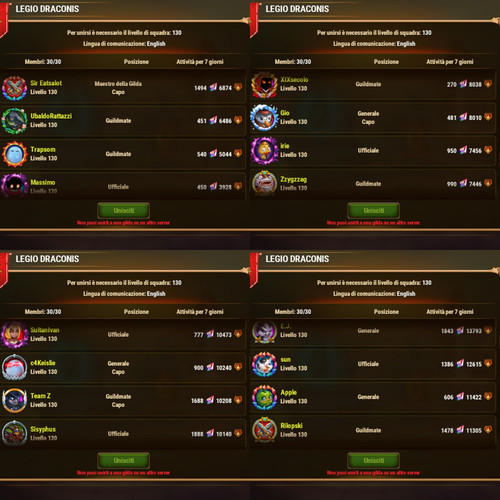Open player name Sultanivan

pyautogui.click(x=45, y=330)
